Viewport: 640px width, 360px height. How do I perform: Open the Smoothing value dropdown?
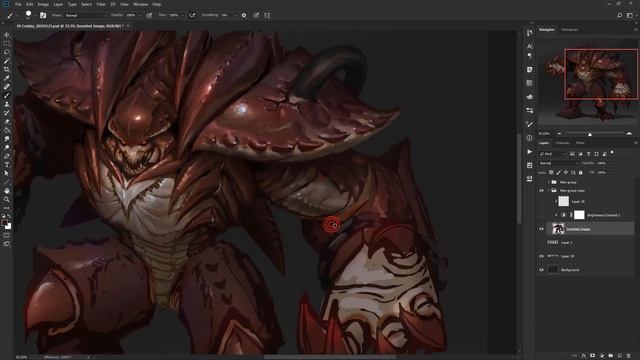point(235,16)
